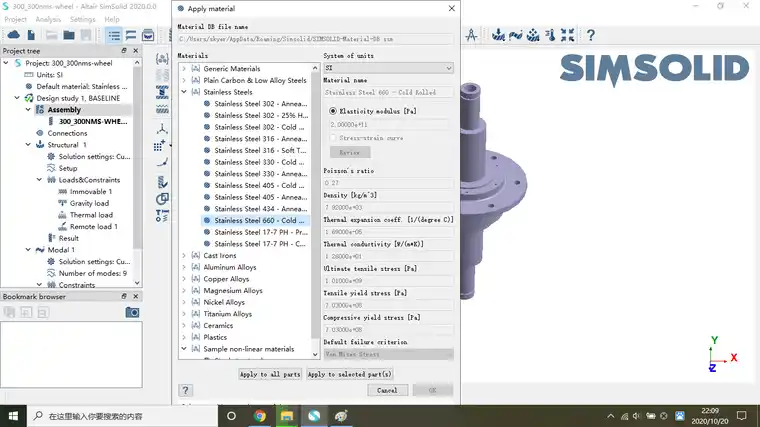This screenshot has height=427, width=760.
Task: Click the speech-bubble lines toolbar icon
Action: click(131, 35)
